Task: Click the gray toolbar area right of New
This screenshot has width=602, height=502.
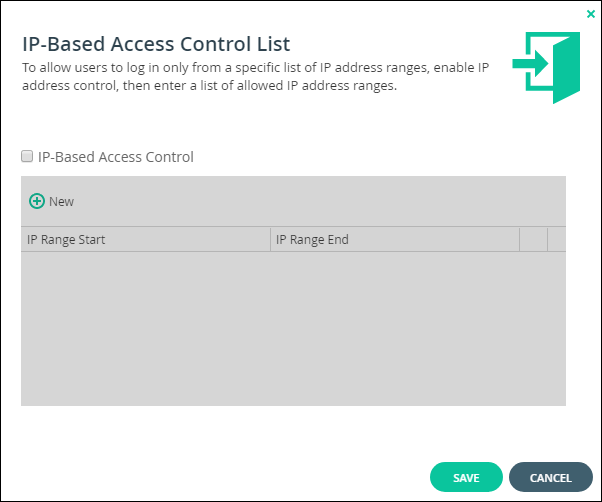Action: point(320,201)
